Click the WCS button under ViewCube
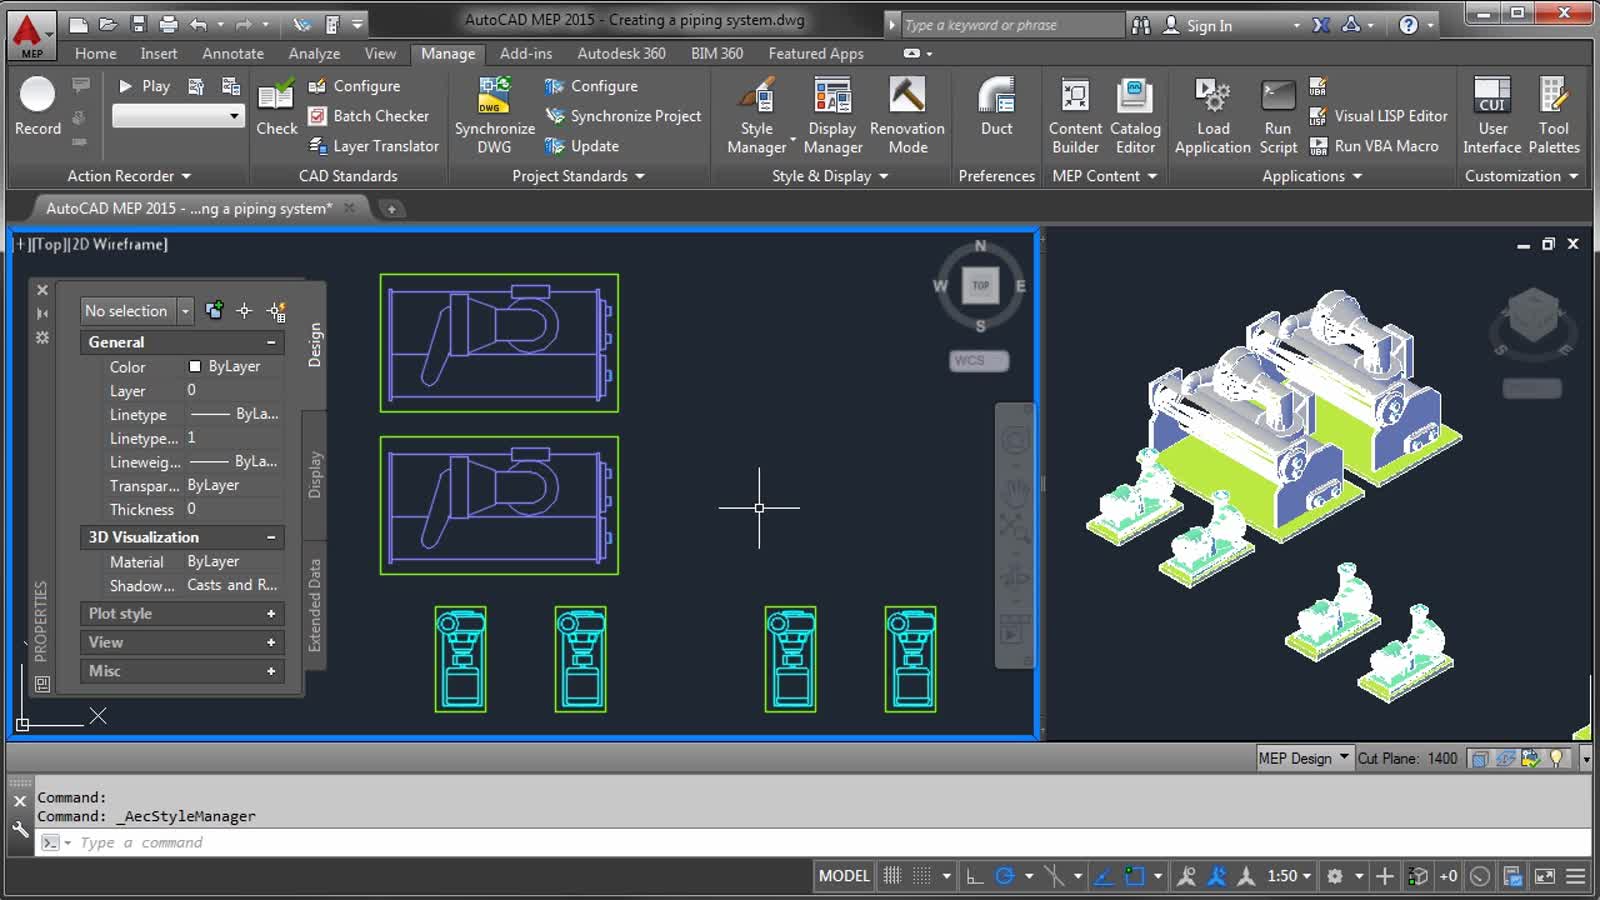The image size is (1600, 900). pyautogui.click(x=978, y=360)
